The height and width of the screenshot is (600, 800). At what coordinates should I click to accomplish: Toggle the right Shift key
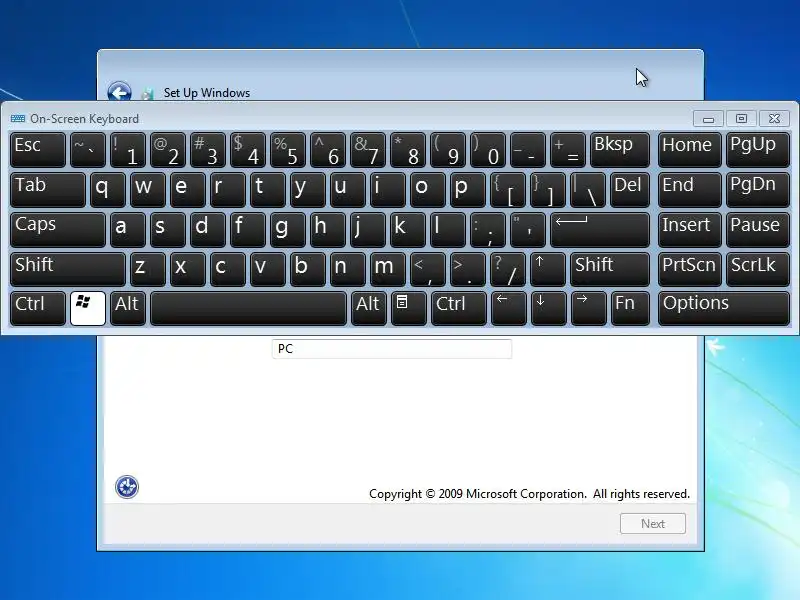[610, 269]
